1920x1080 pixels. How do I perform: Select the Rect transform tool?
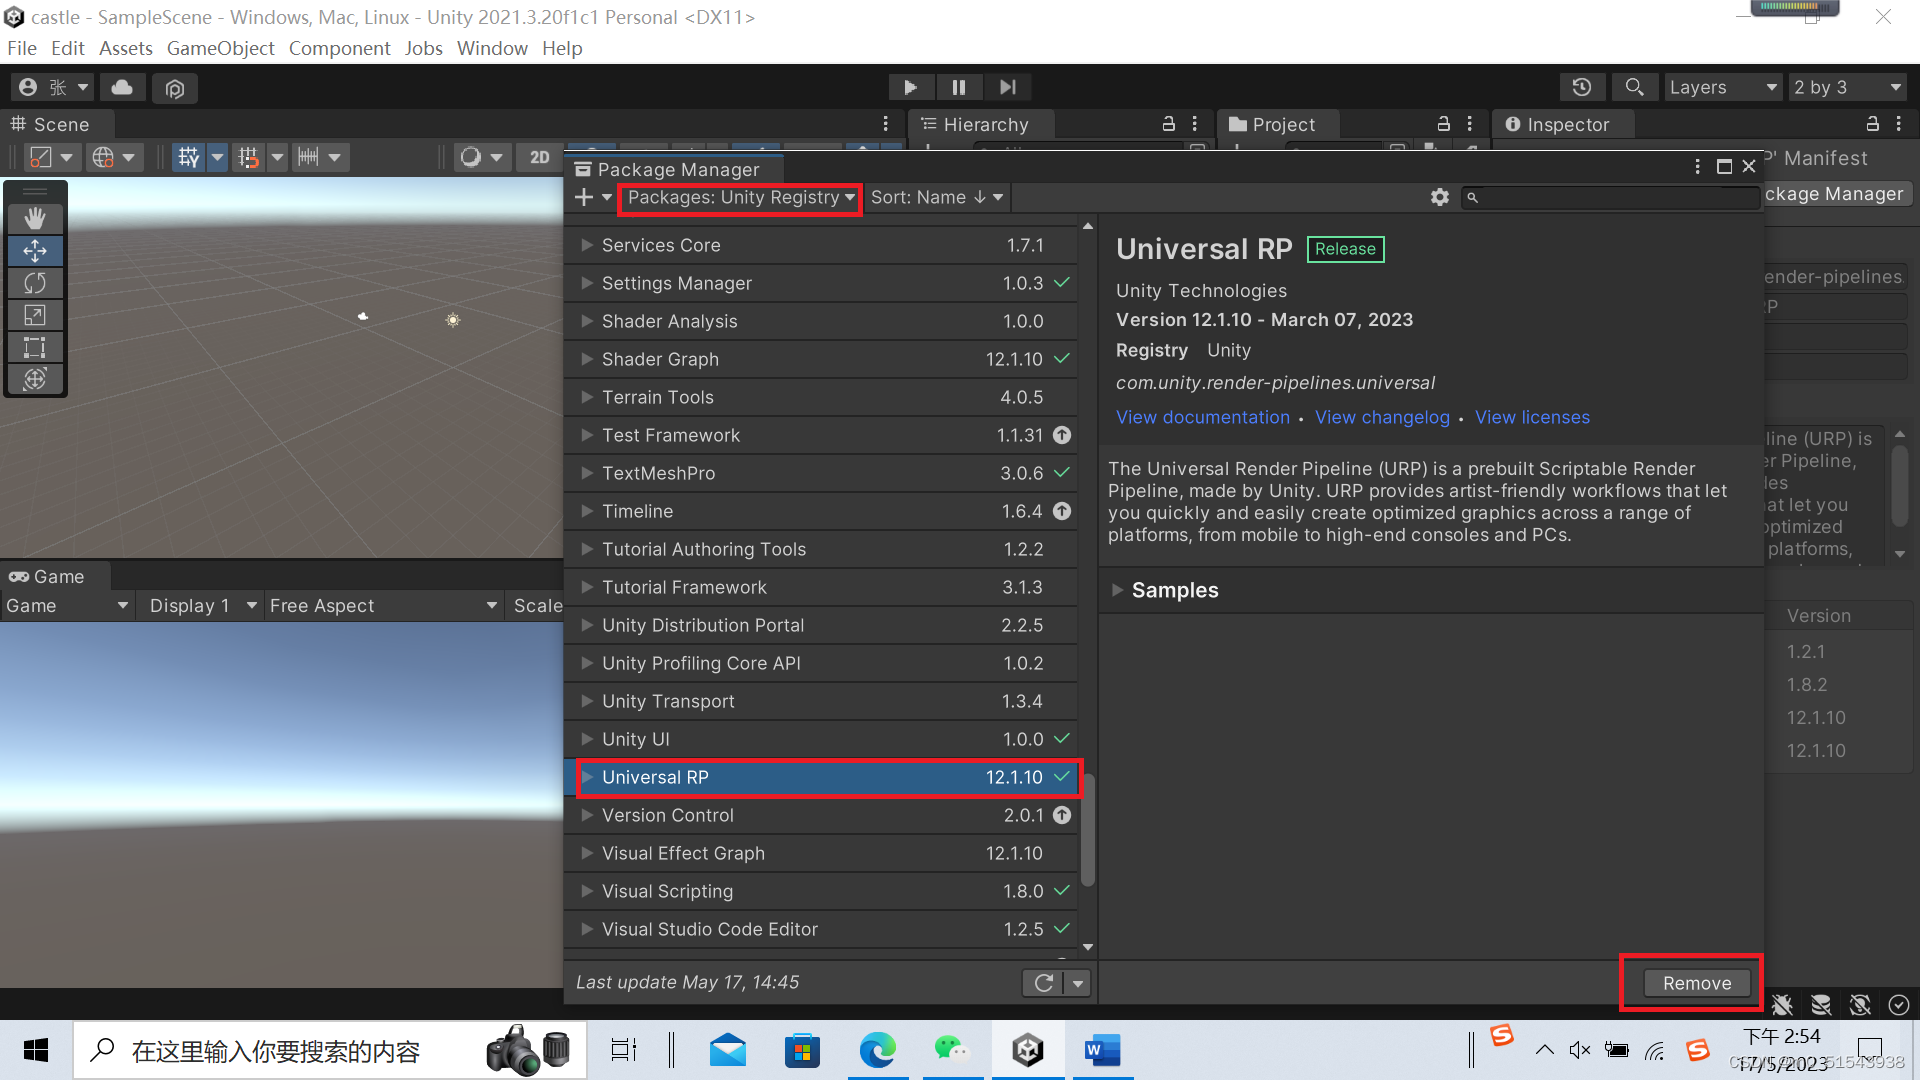(35, 347)
